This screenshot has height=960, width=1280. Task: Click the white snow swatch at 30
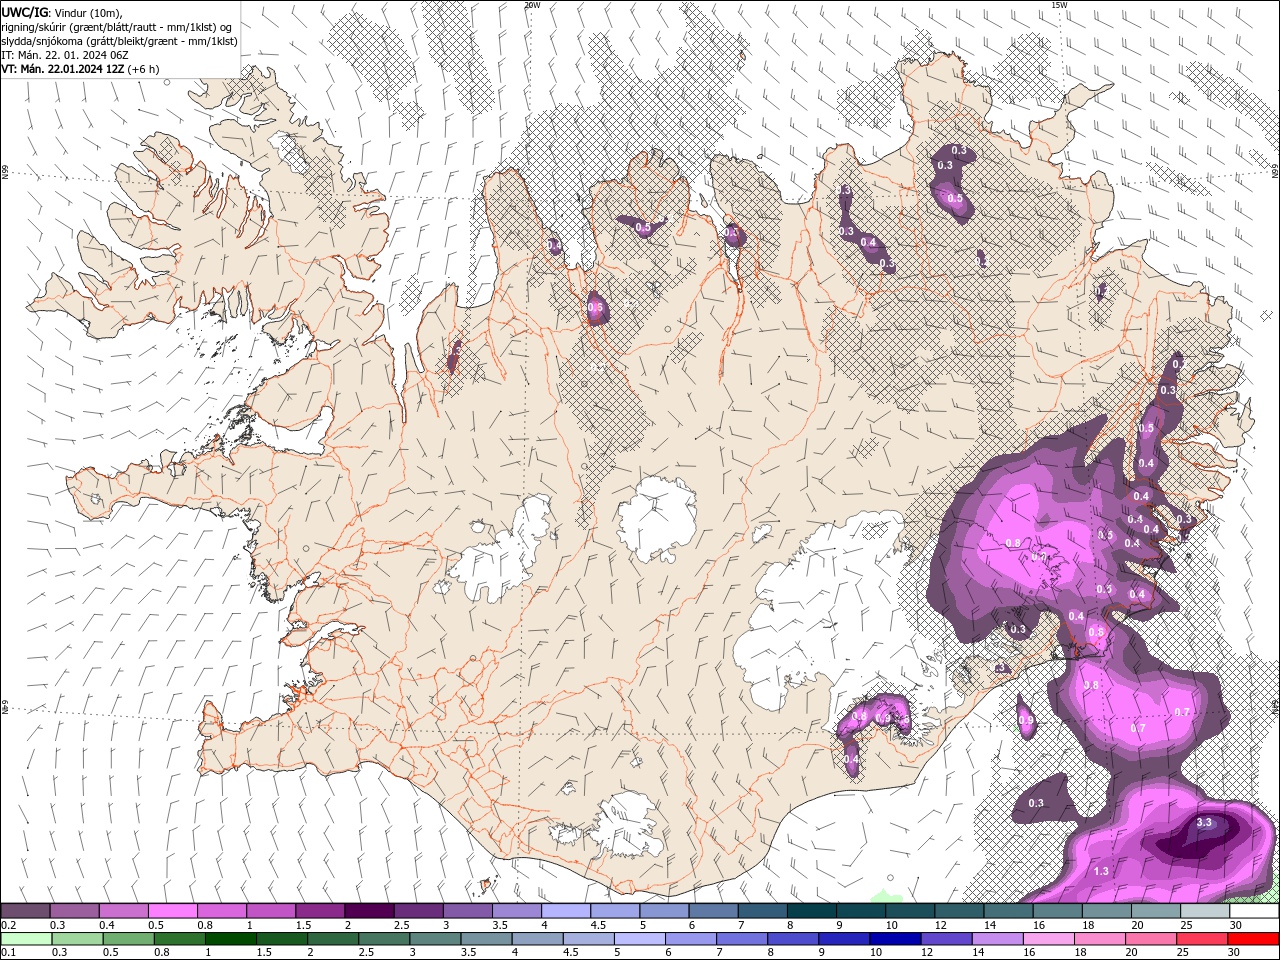[x=1253, y=911]
